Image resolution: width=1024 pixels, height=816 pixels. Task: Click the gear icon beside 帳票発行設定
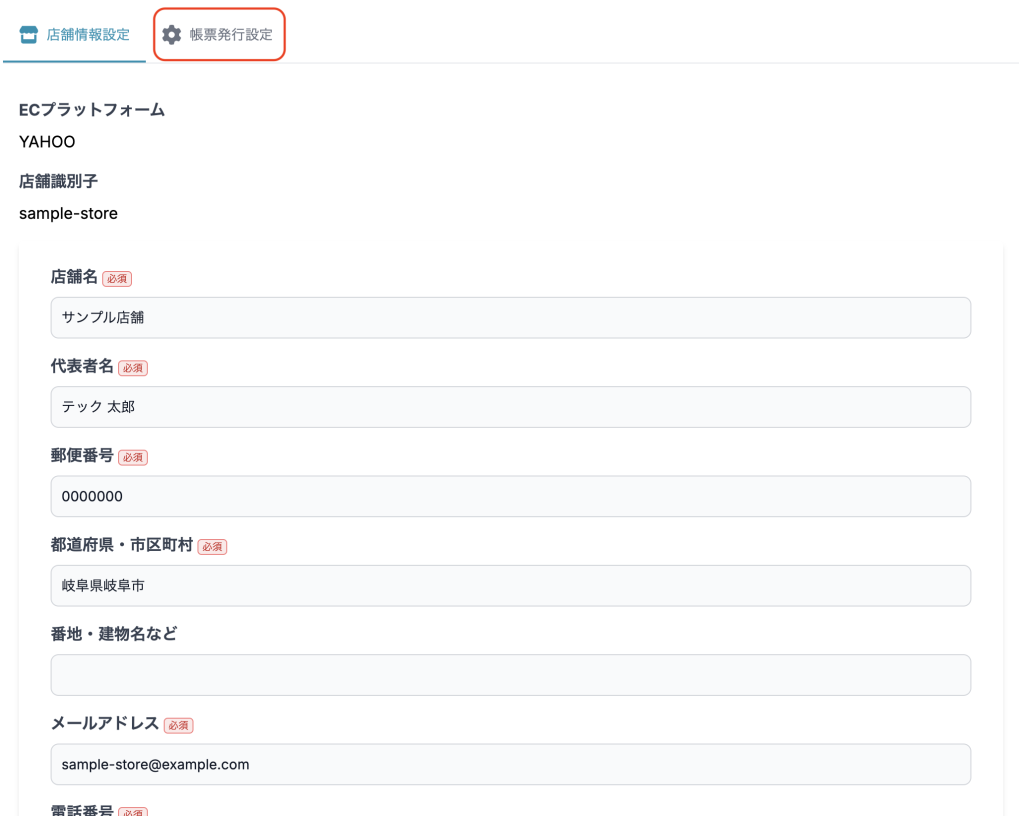point(172,35)
